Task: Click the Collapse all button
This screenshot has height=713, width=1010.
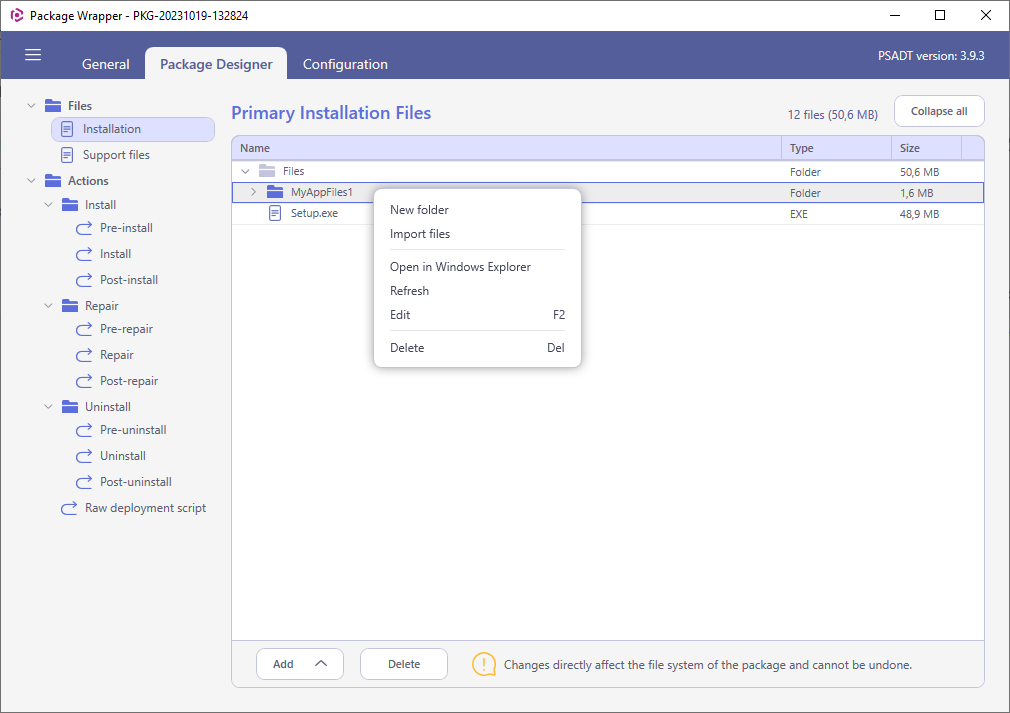Action: click(x=939, y=111)
